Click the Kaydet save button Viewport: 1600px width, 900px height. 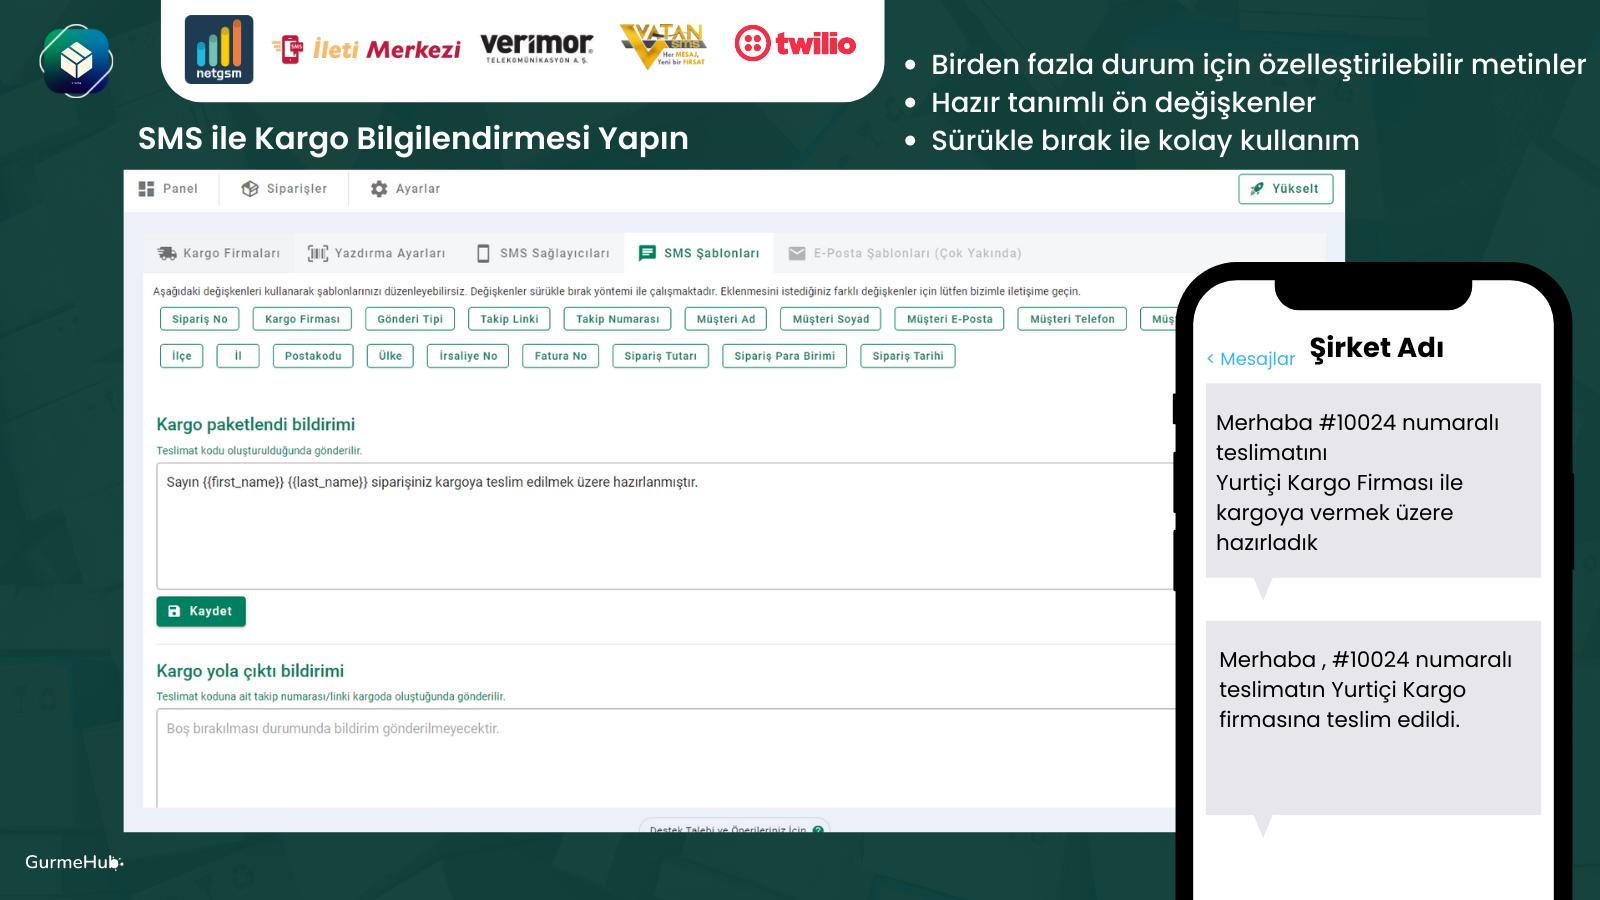201,611
